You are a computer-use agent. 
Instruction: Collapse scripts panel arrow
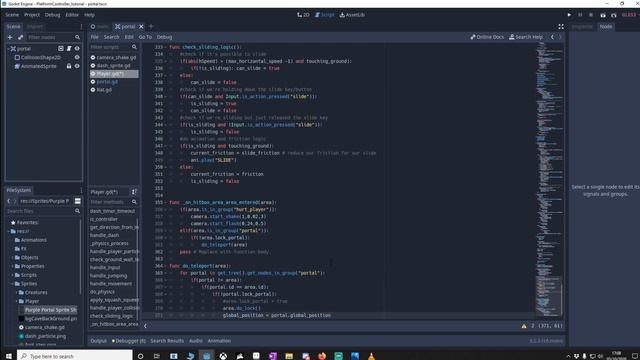(145, 326)
